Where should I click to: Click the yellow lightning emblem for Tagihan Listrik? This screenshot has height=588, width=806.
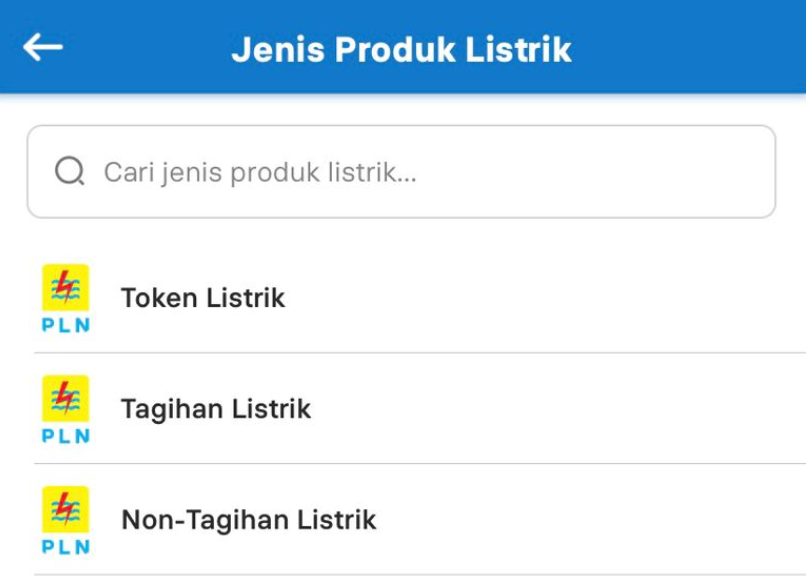pos(66,399)
